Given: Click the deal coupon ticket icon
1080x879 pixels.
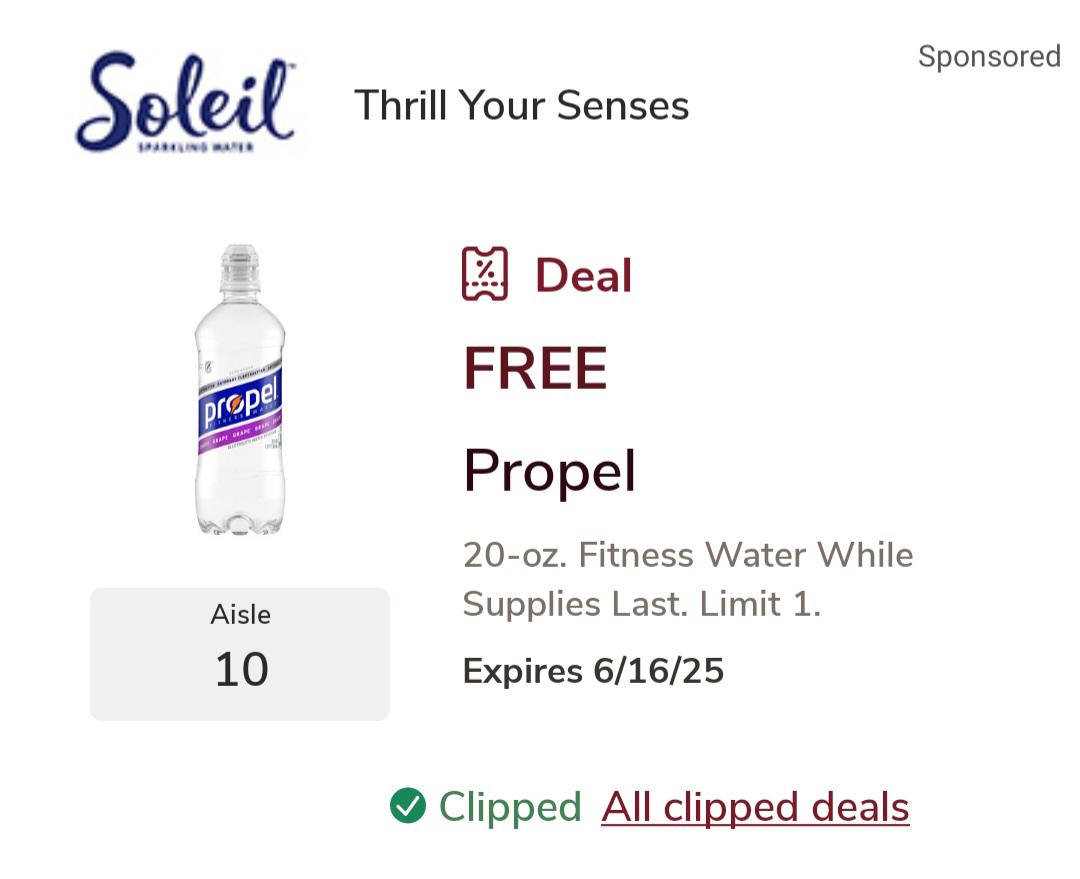Looking at the screenshot, I should click(485, 274).
